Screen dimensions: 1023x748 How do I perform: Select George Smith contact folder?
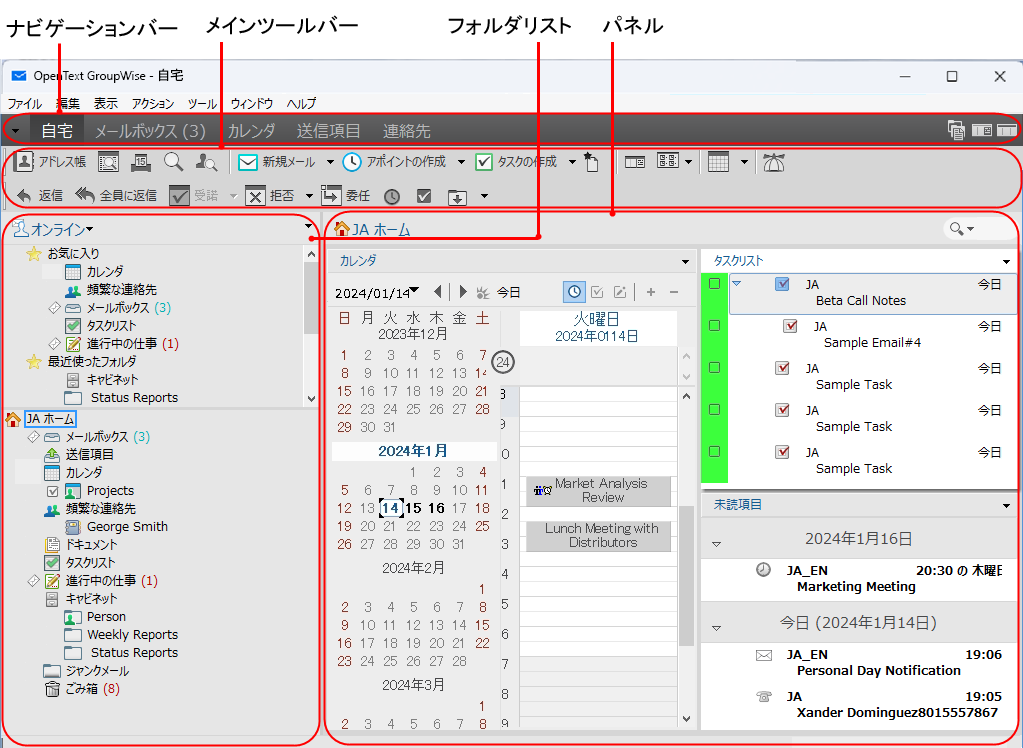tap(127, 527)
